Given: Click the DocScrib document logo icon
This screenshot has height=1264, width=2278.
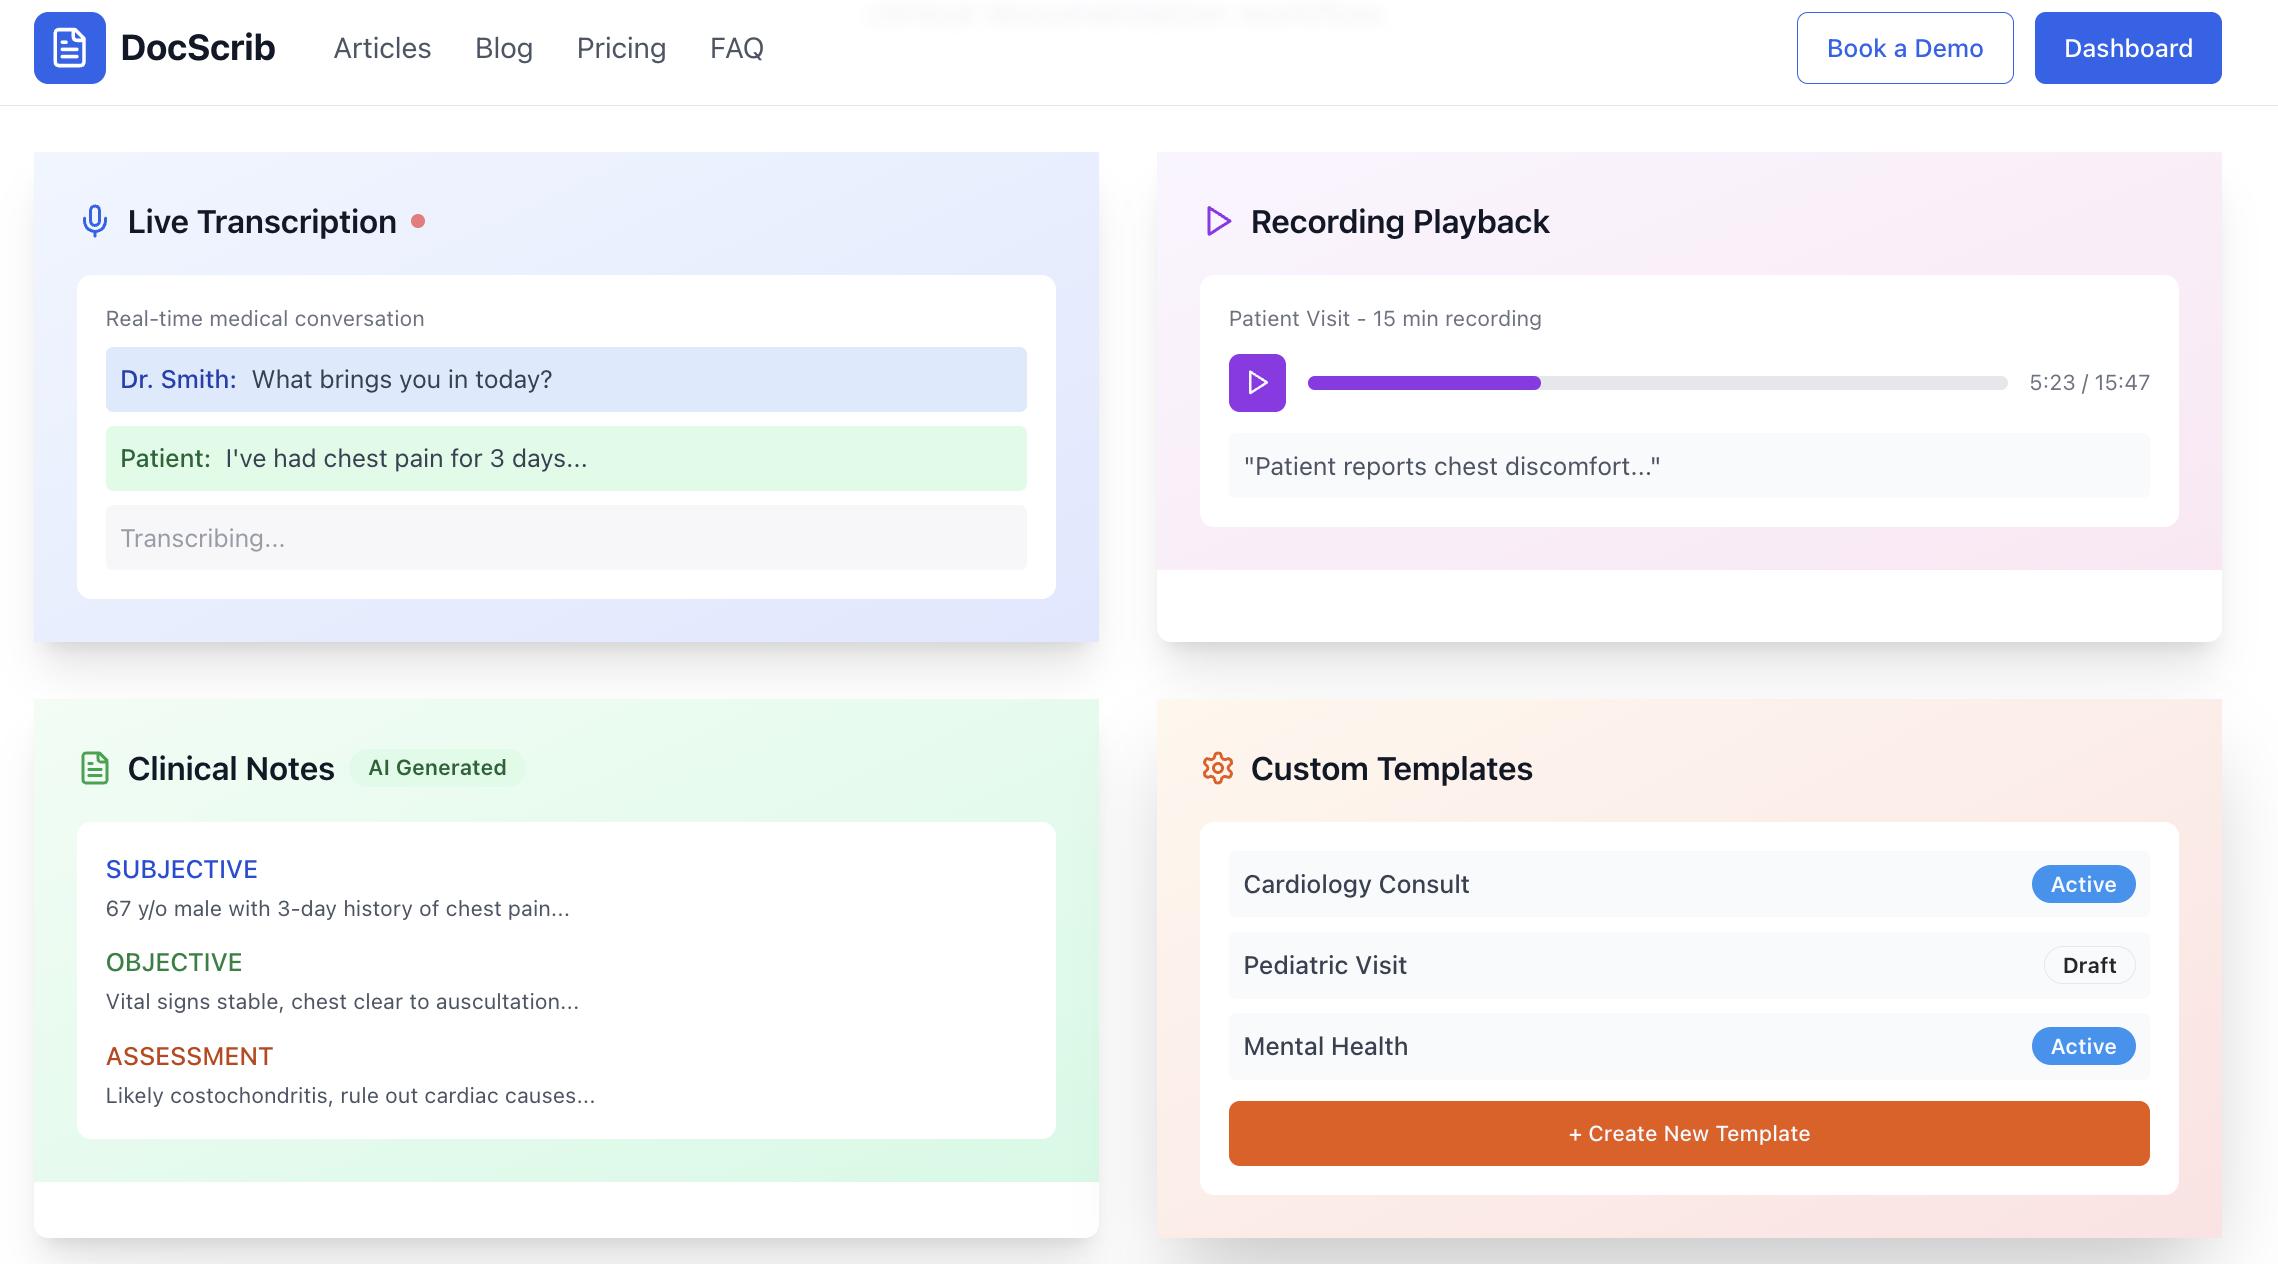Looking at the screenshot, I should coord(69,48).
